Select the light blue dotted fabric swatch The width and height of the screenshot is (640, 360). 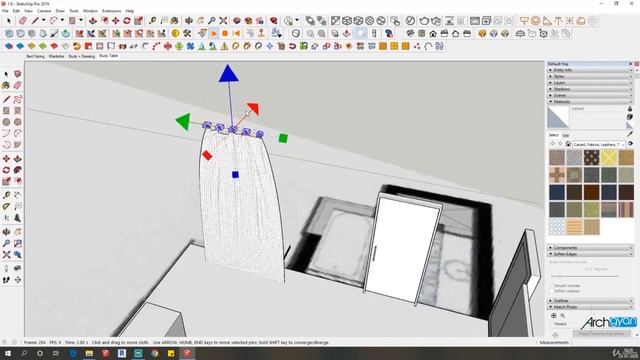tap(557, 227)
